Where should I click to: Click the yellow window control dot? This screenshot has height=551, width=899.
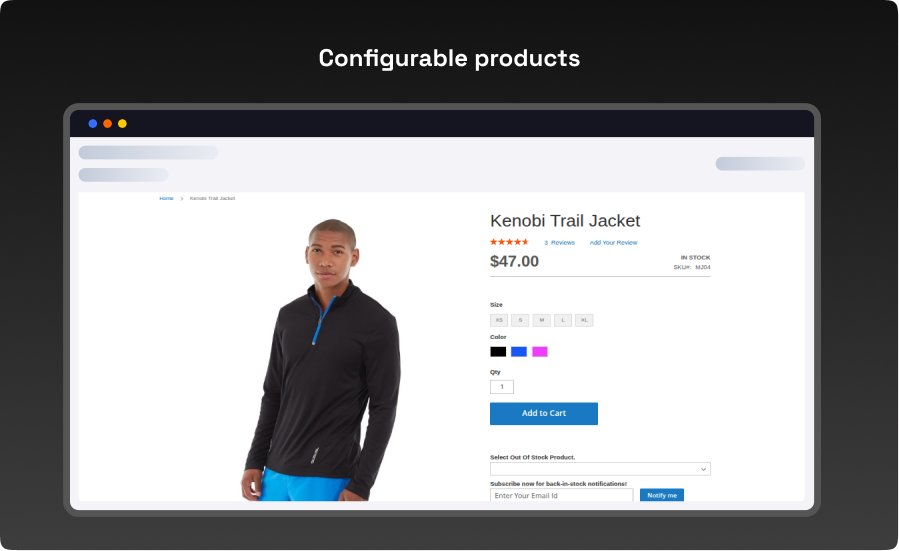coord(122,123)
